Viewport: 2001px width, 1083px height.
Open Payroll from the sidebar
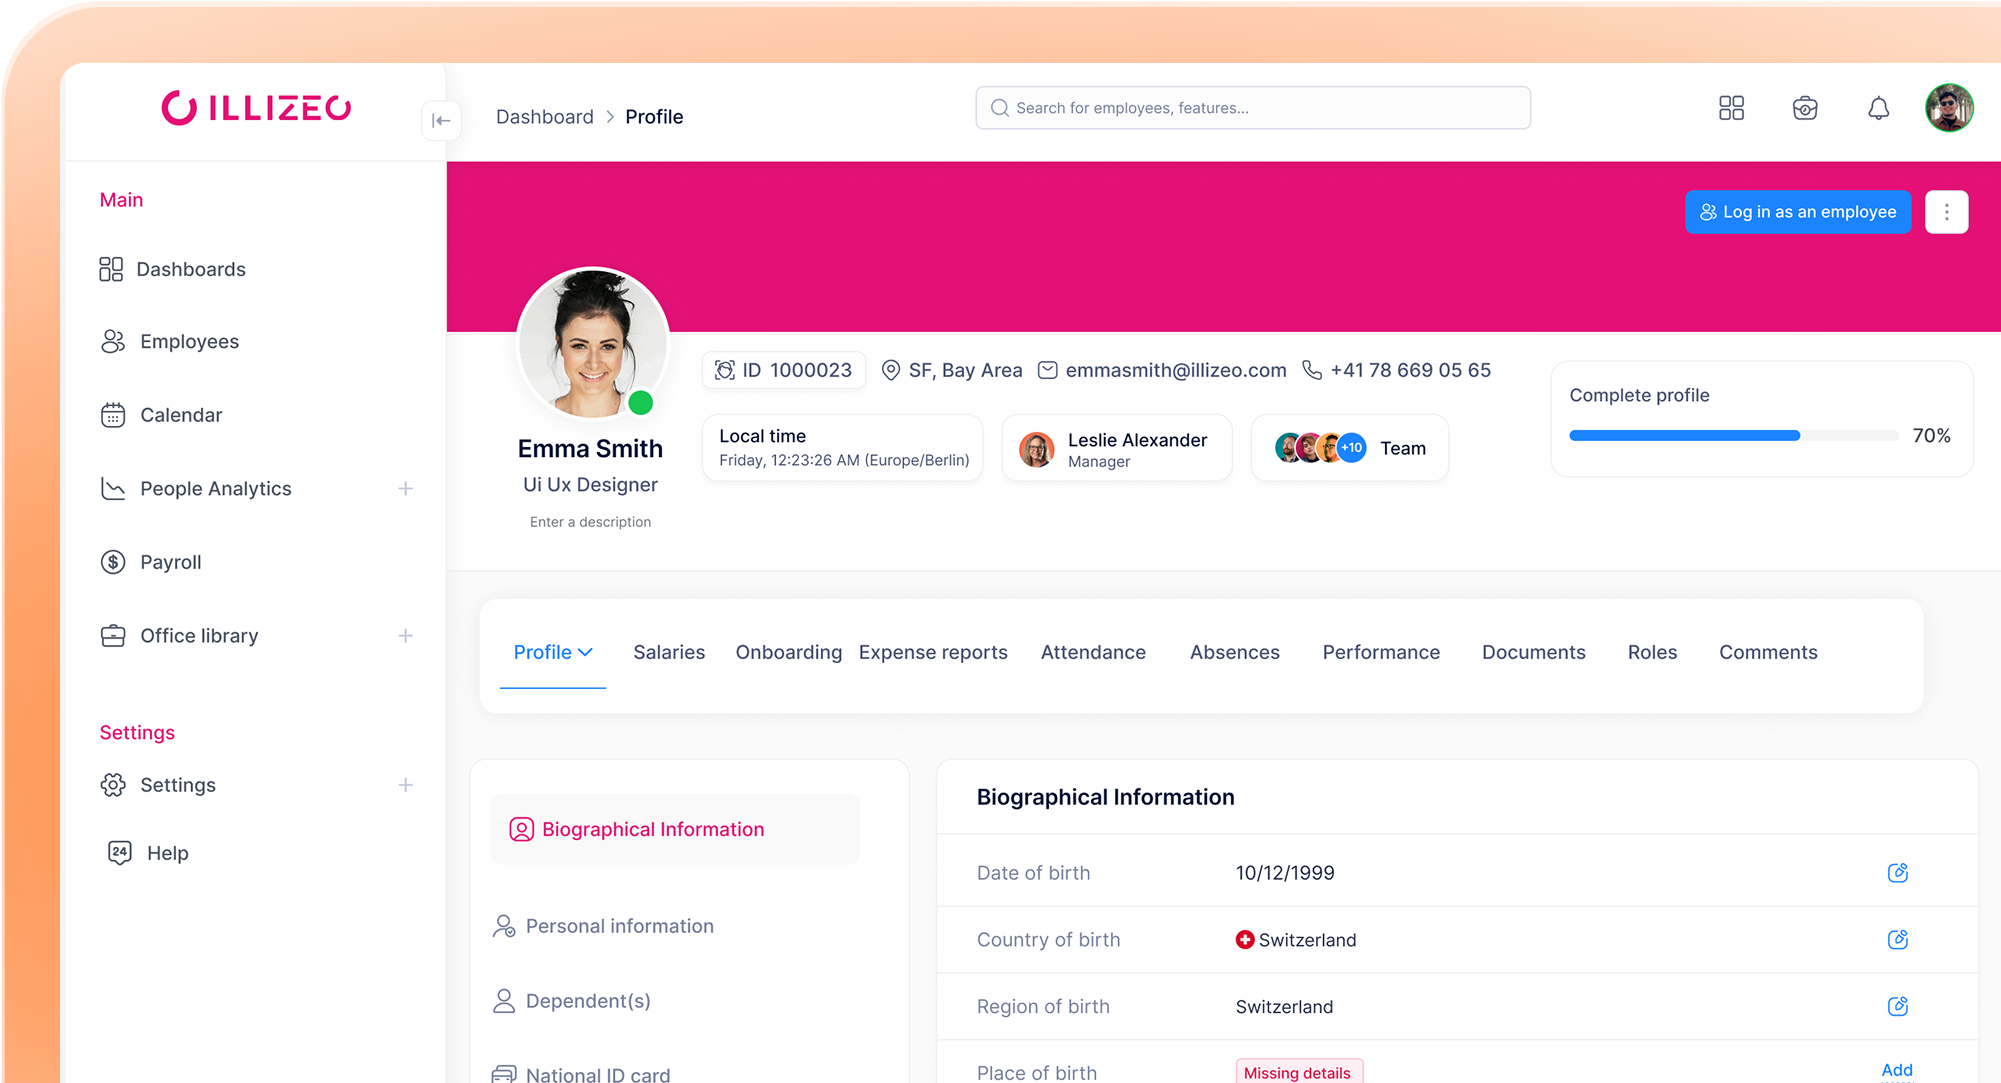click(x=171, y=562)
